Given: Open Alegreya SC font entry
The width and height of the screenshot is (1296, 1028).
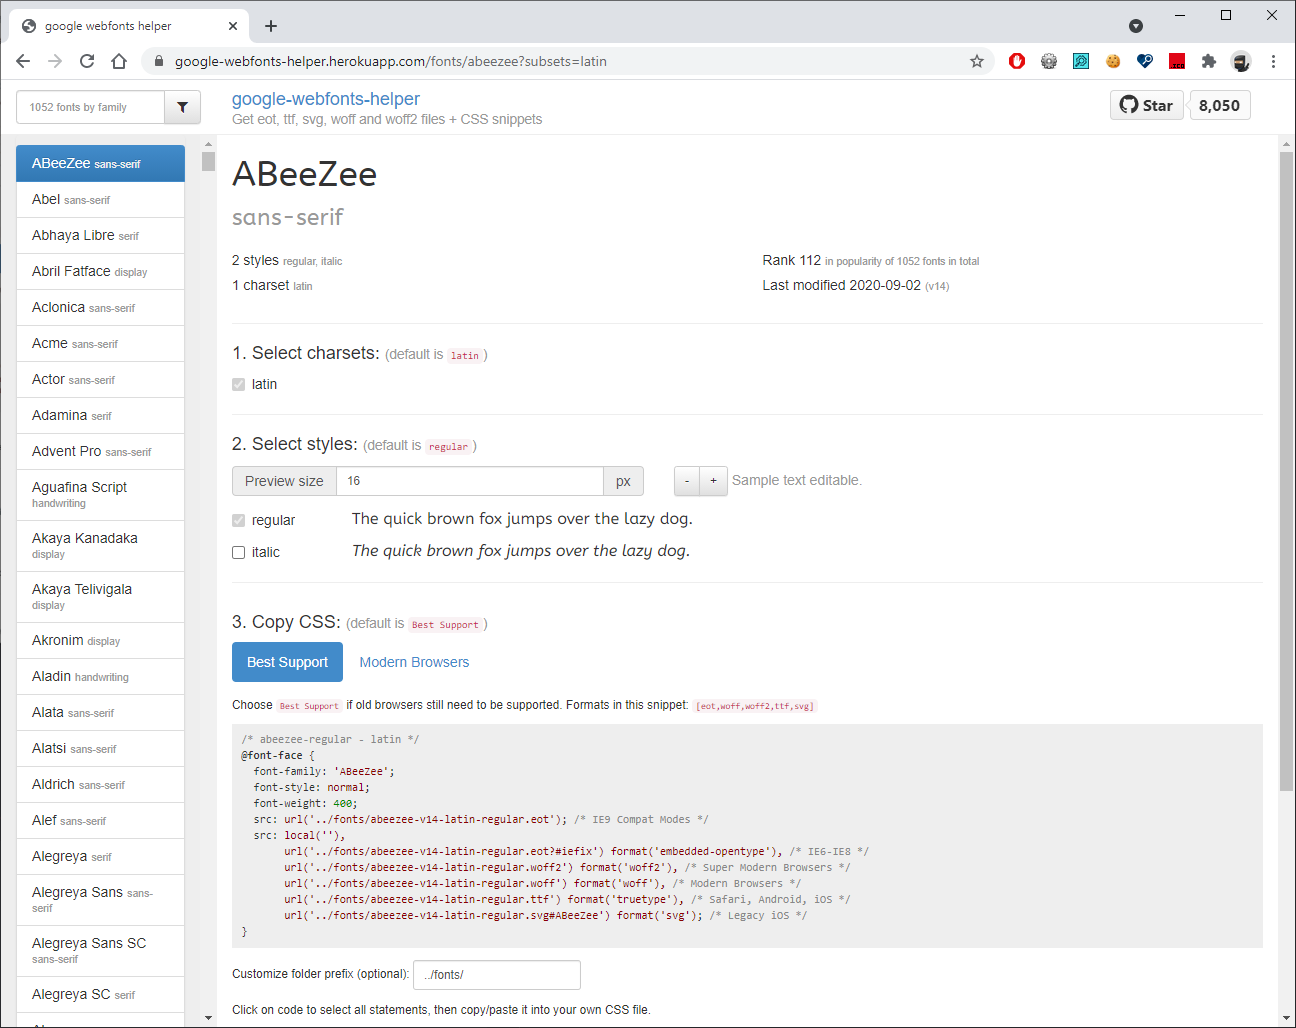Looking at the screenshot, I should tap(100, 994).
